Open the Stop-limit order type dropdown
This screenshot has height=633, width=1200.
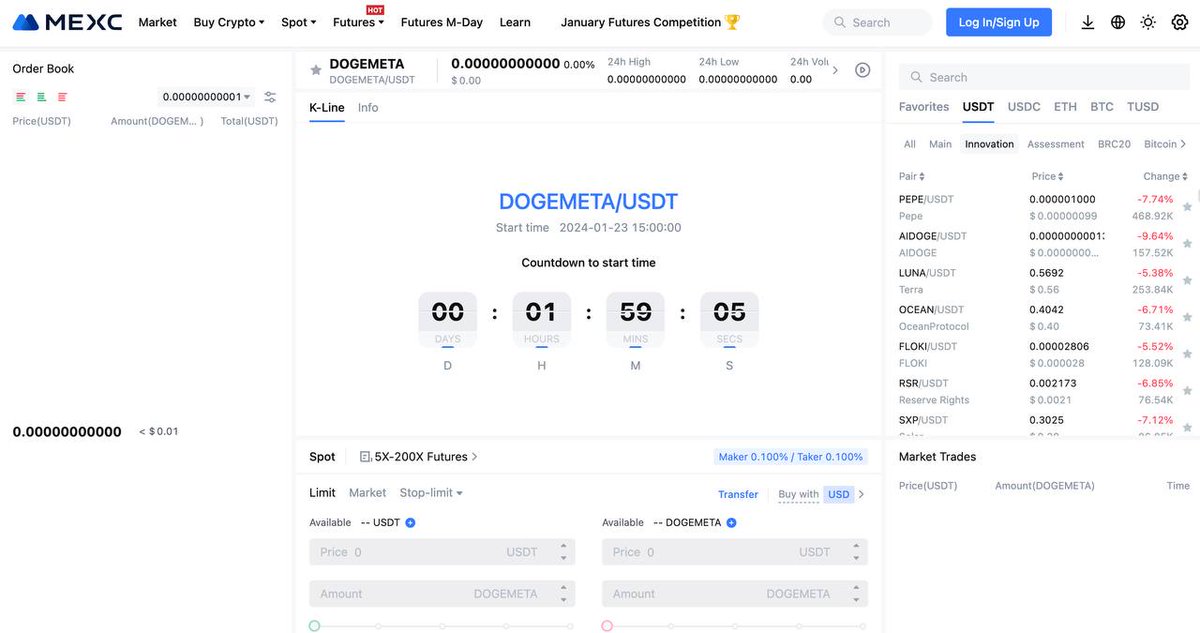tap(431, 493)
